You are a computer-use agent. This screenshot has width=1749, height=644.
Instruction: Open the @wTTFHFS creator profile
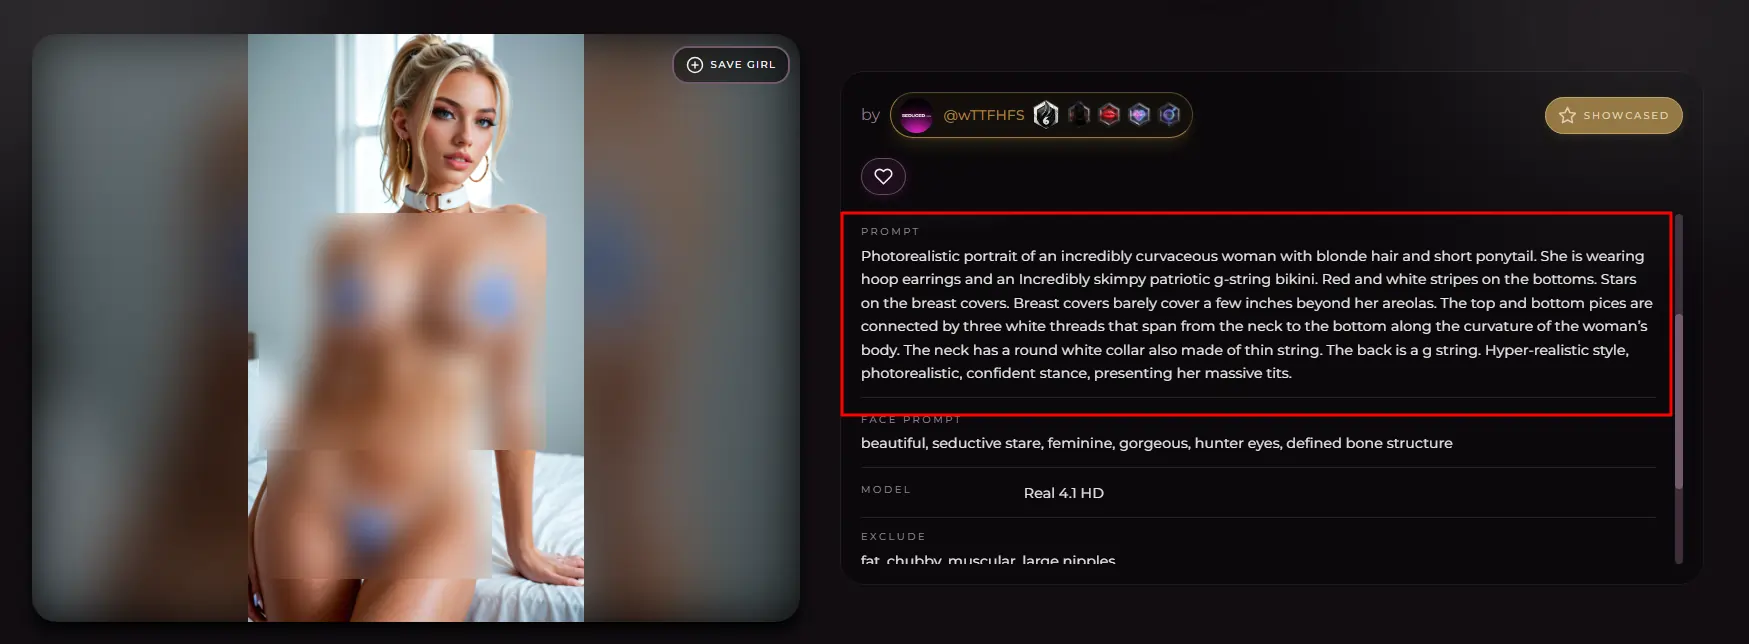(x=984, y=115)
